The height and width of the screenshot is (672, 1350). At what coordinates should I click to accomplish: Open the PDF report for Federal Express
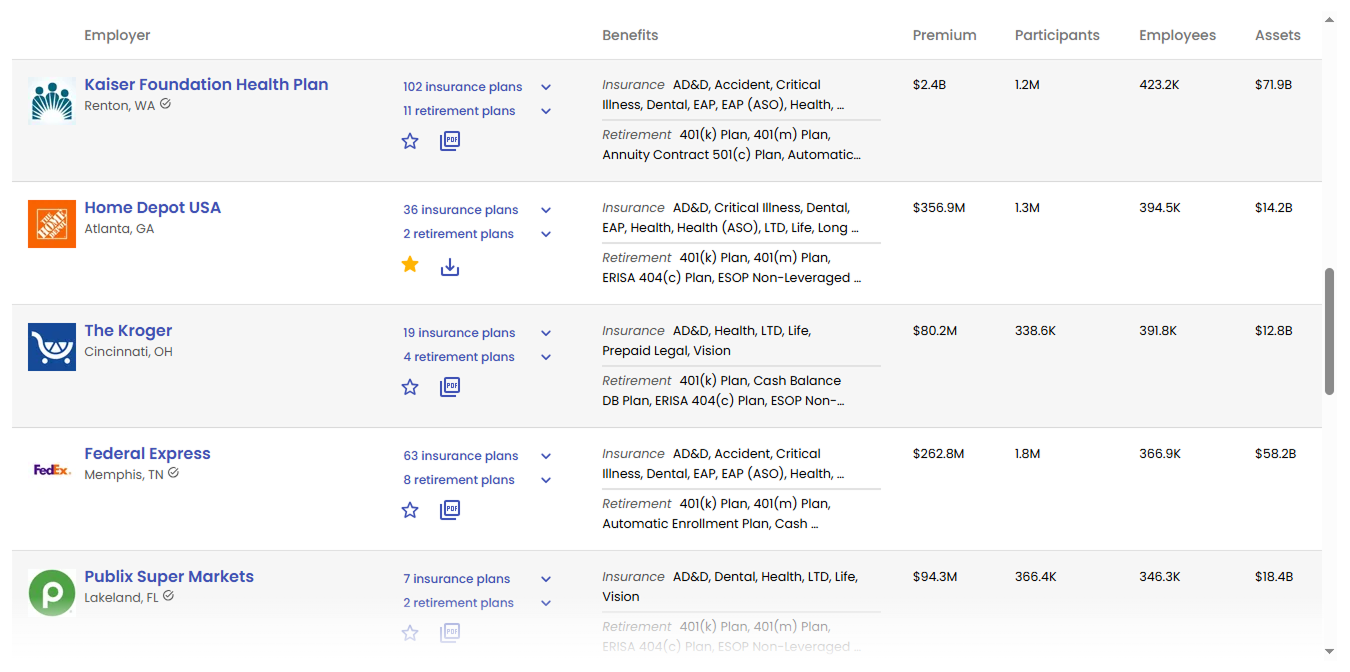coord(449,509)
